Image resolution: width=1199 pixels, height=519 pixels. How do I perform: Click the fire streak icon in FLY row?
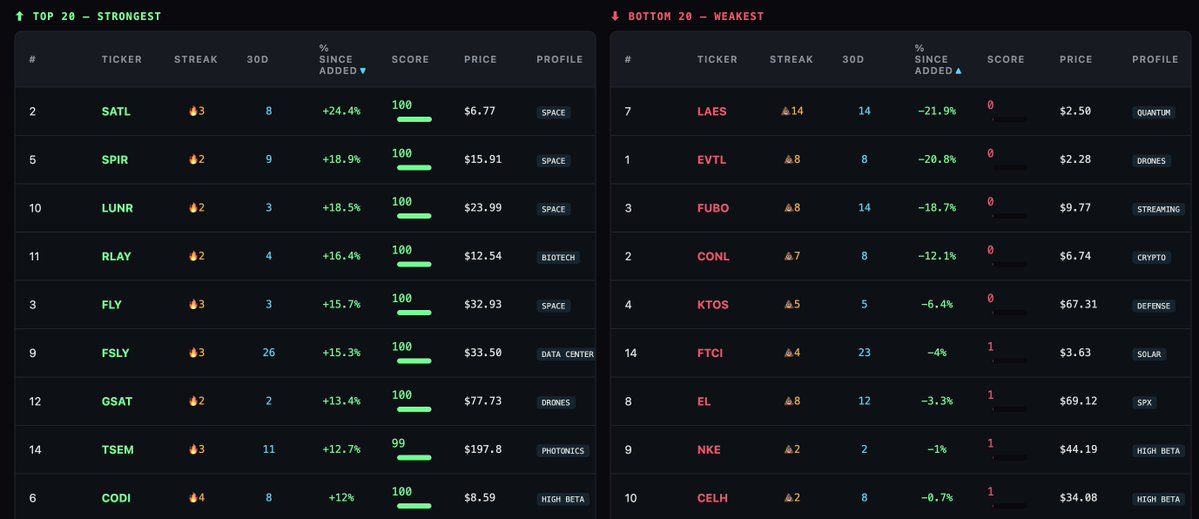tap(193, 304)
